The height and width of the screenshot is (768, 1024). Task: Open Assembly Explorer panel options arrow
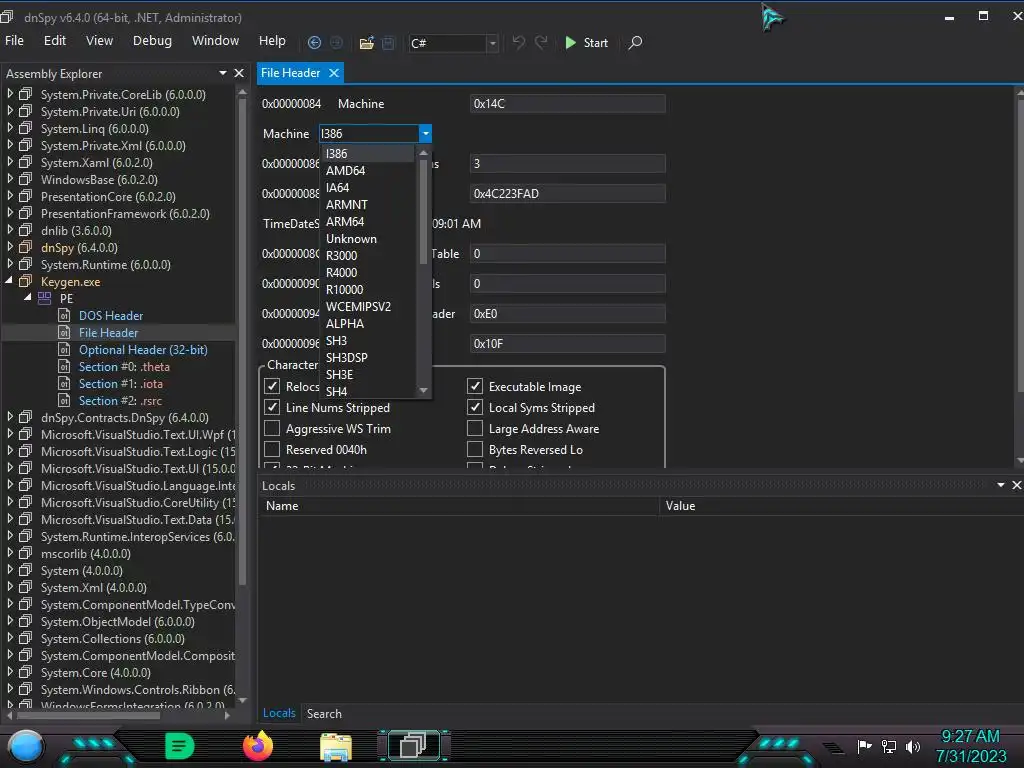point(223,73)
